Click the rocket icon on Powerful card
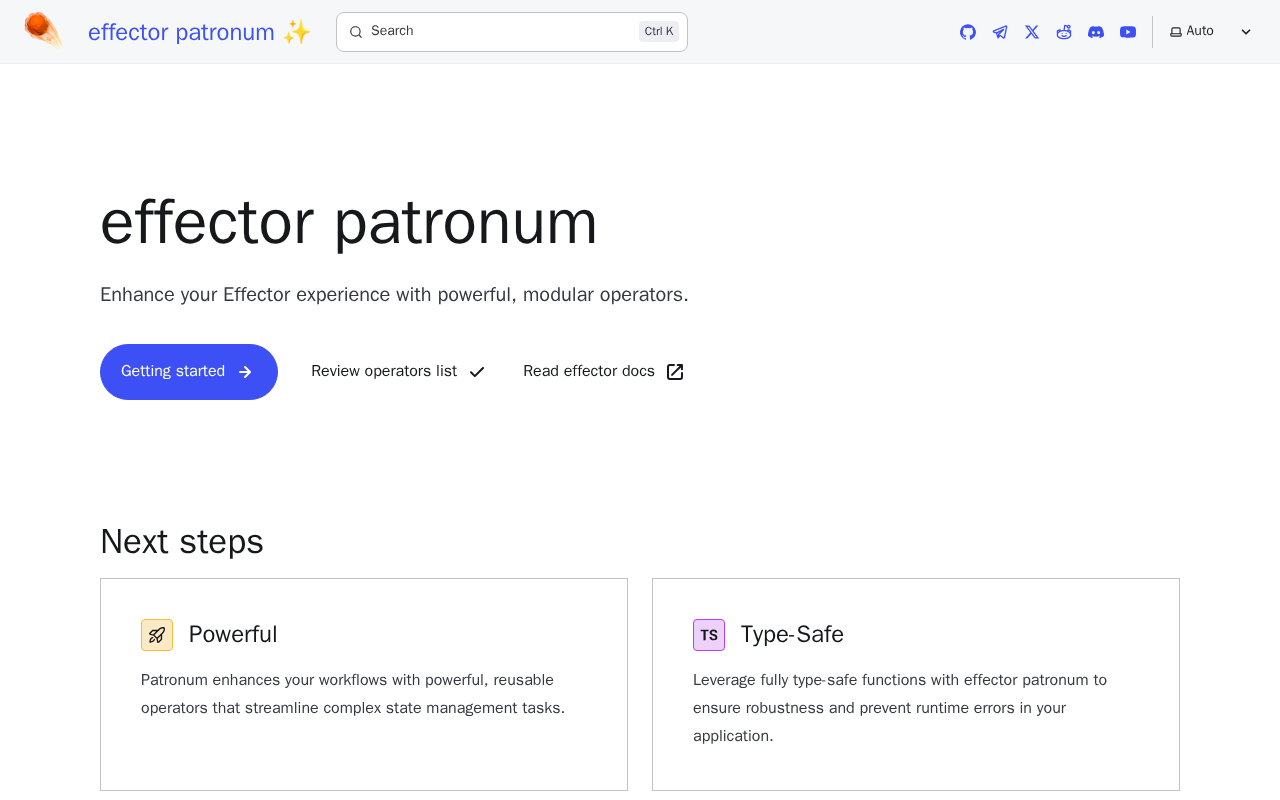 pyautogui.click(x=157, y=635)
